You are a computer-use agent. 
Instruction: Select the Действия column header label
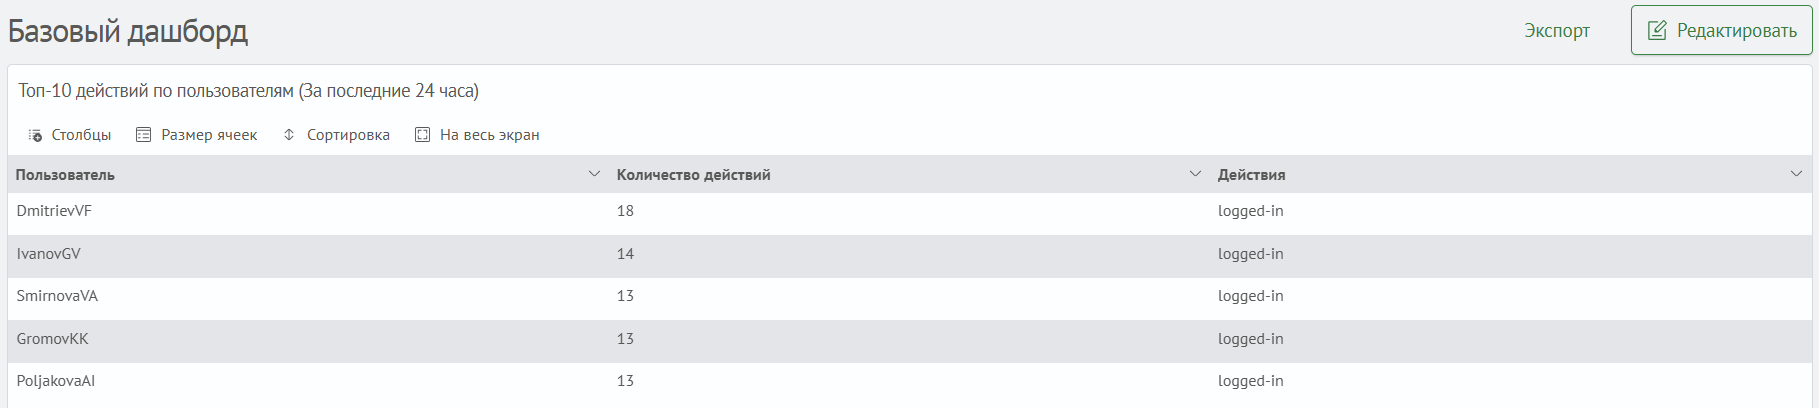coord(1251,175)
